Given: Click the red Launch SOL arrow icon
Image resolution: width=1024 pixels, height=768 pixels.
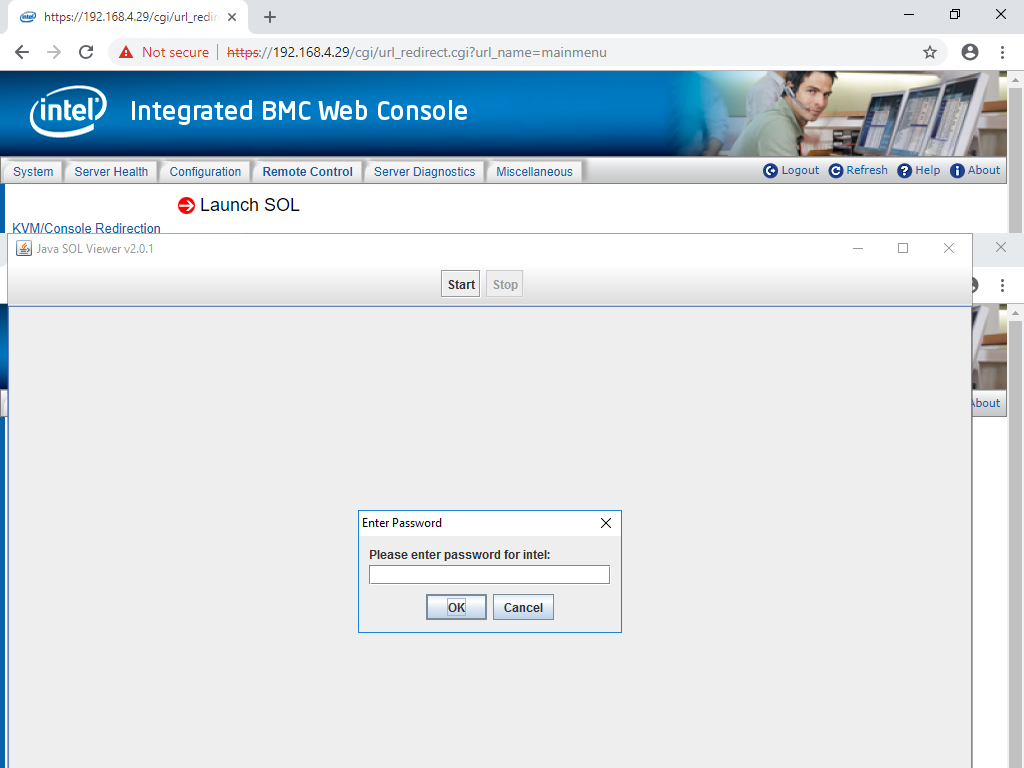Looking at the screenshot, I should tap(186, 206).
